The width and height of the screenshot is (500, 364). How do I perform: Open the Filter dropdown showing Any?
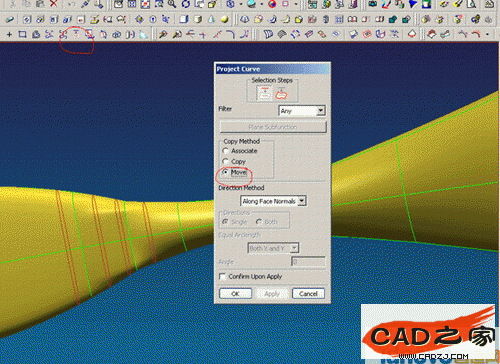click(302, 111)
